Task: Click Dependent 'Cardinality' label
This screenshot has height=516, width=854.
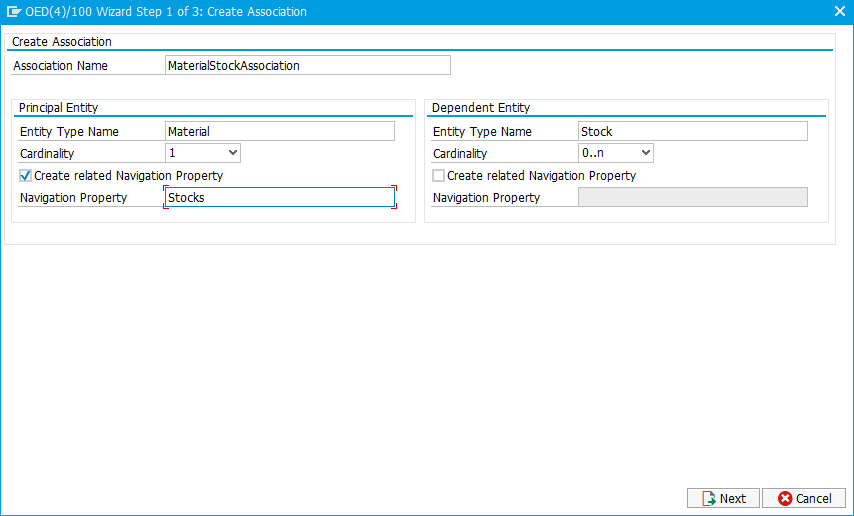Action: pos(460,153)
